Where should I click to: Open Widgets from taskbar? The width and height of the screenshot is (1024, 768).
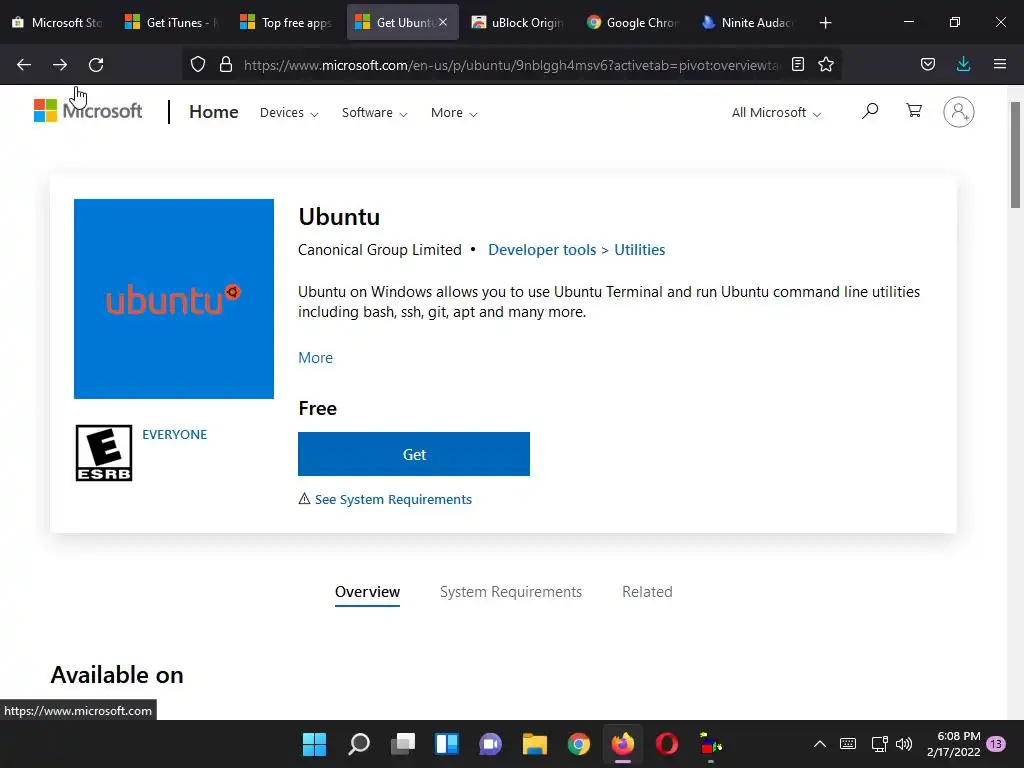[447, 744]
